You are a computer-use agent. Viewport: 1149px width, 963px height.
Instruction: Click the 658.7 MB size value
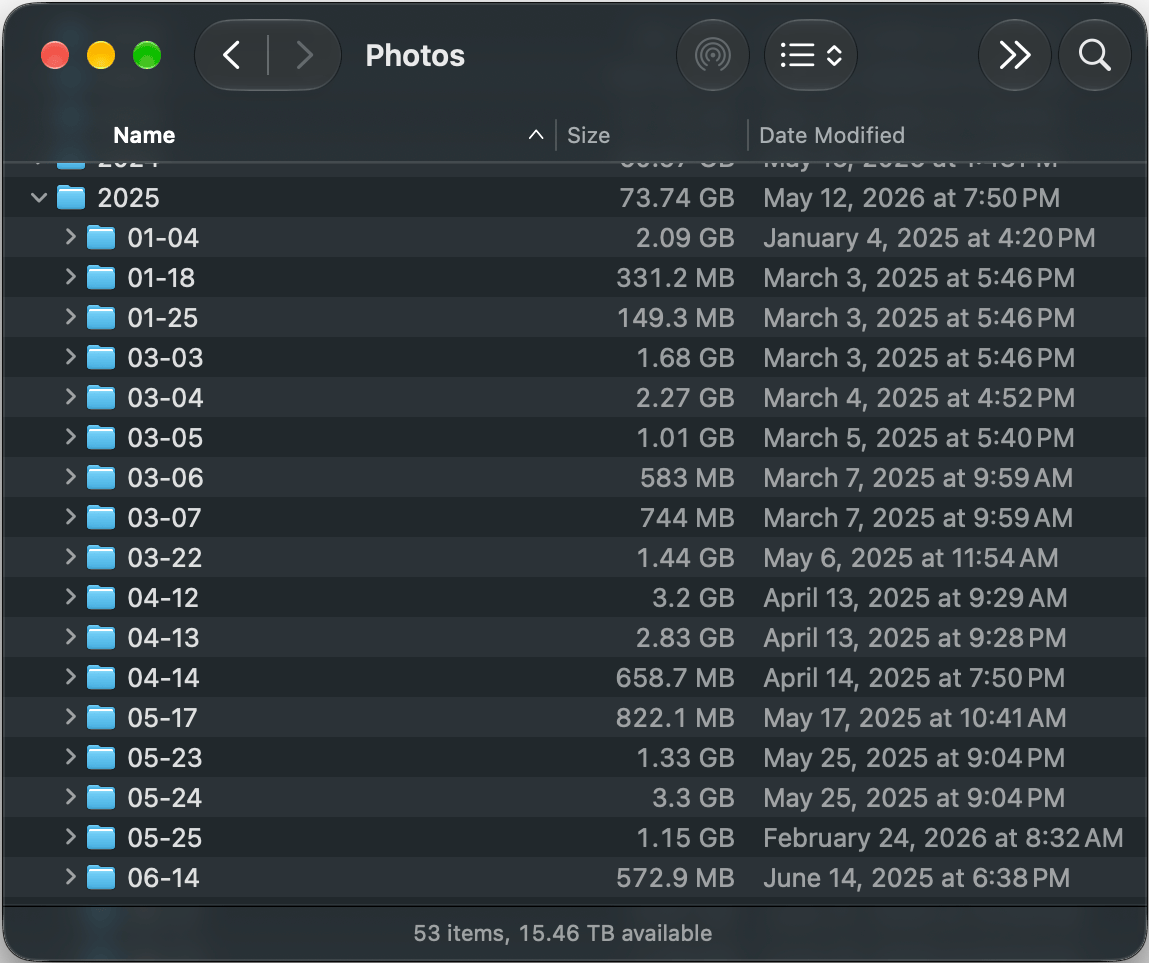(676, 678)
